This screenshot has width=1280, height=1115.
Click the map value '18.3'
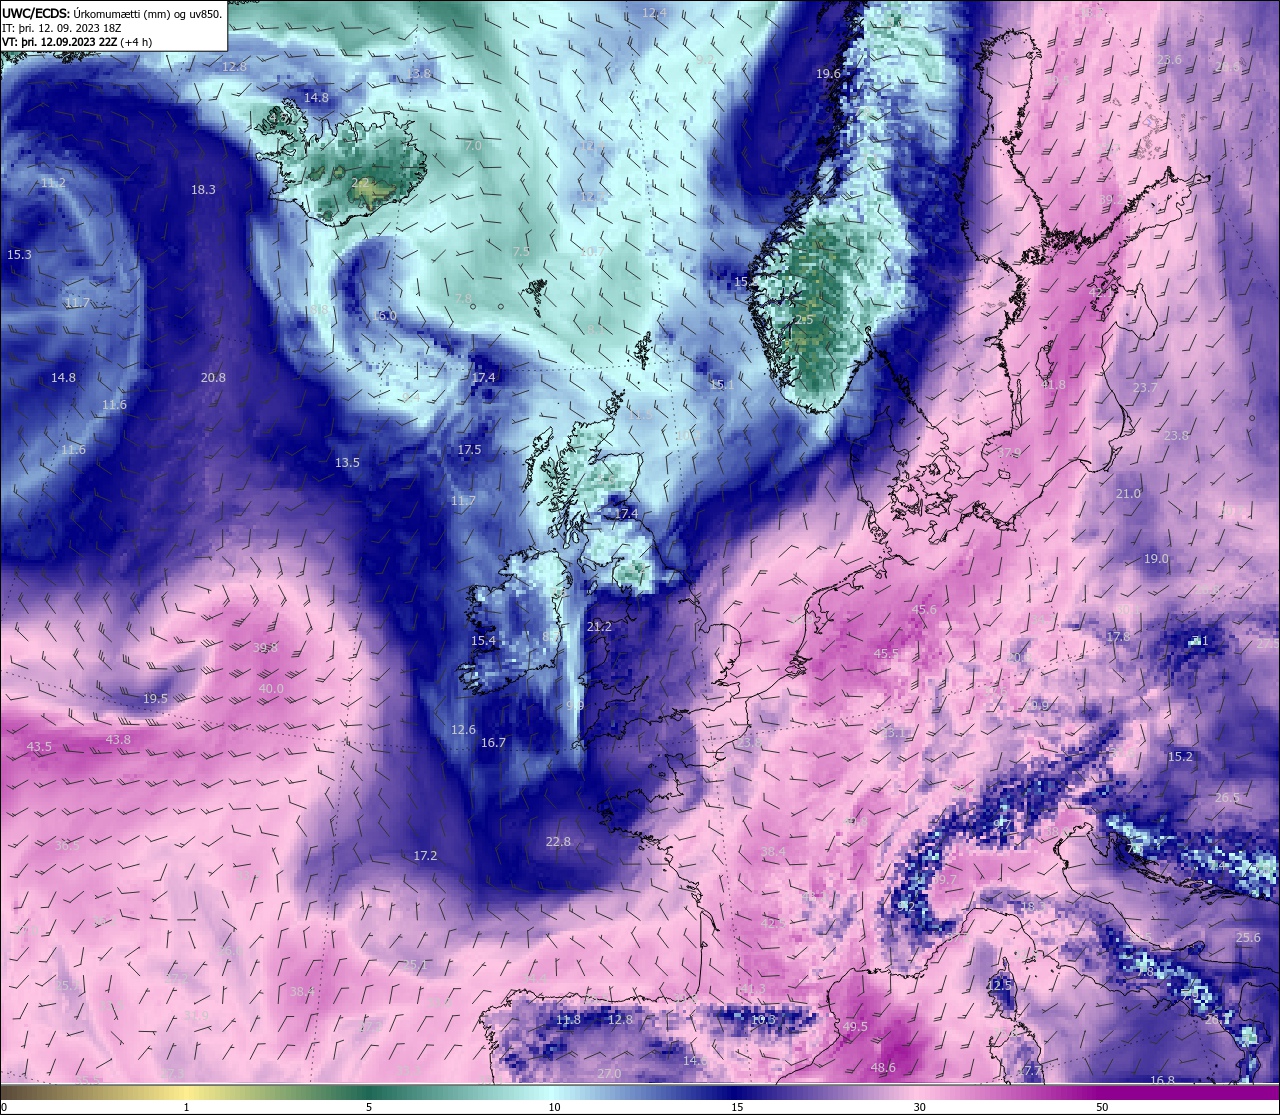(203, 189)
